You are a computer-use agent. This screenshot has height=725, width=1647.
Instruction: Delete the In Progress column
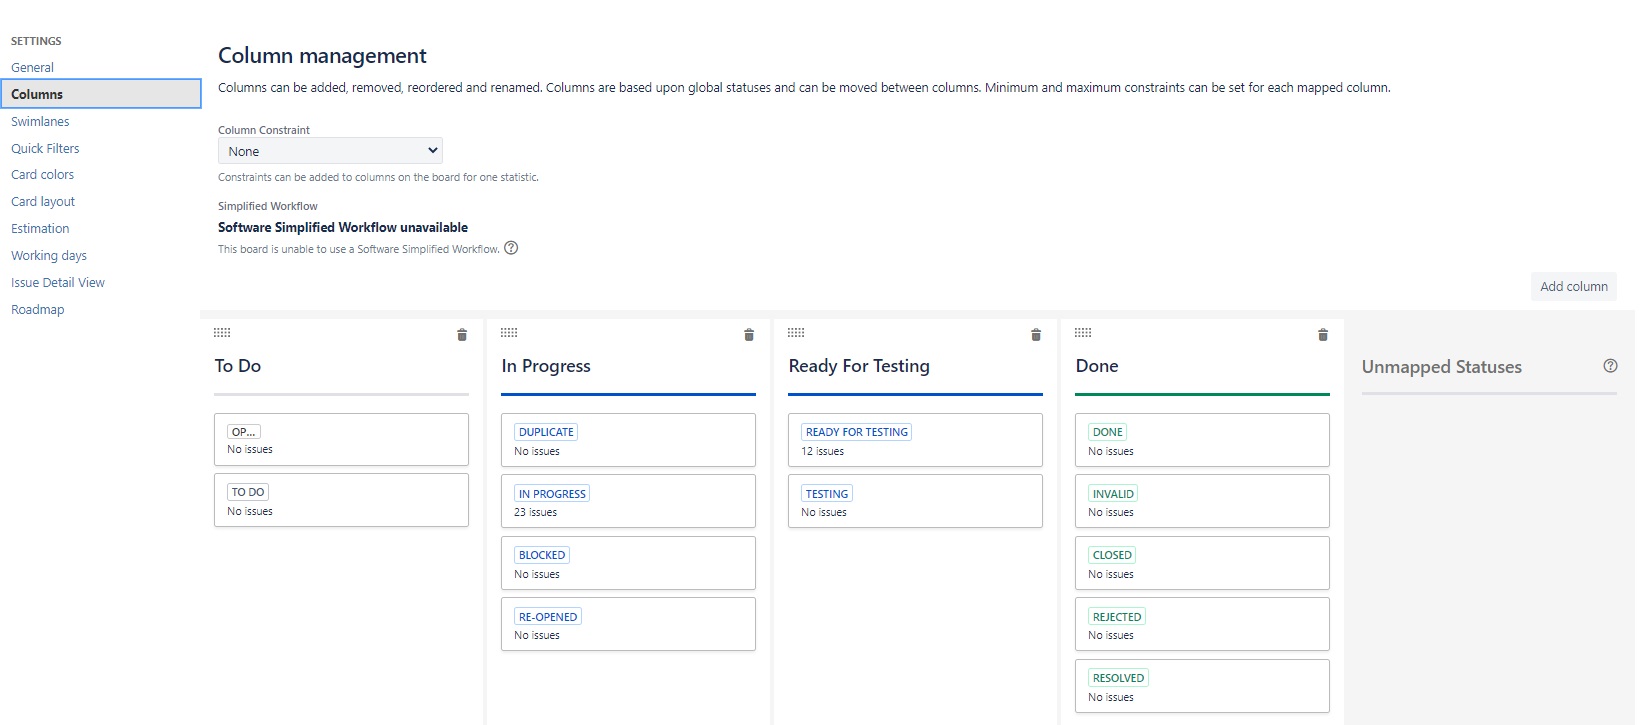[x=749, y=335]
